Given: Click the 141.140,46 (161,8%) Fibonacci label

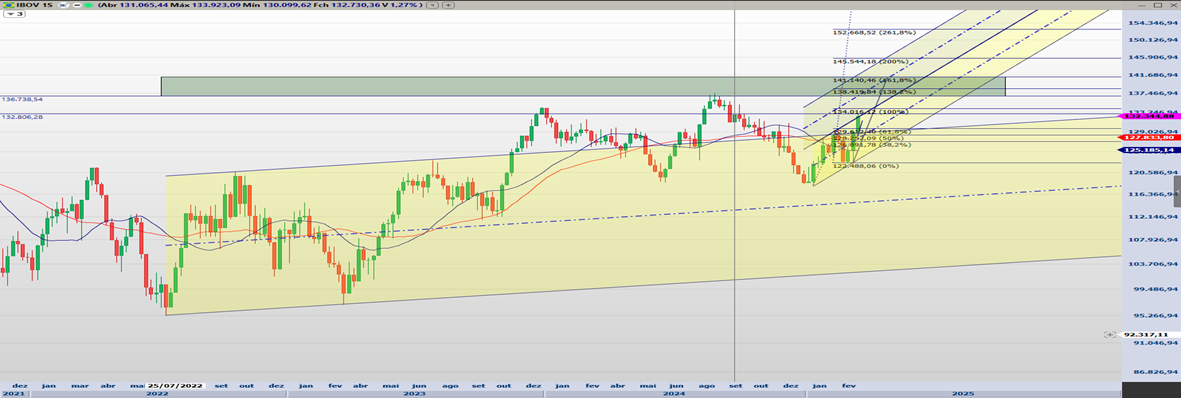Looking at the screenshot, I should tap(874, 79).
